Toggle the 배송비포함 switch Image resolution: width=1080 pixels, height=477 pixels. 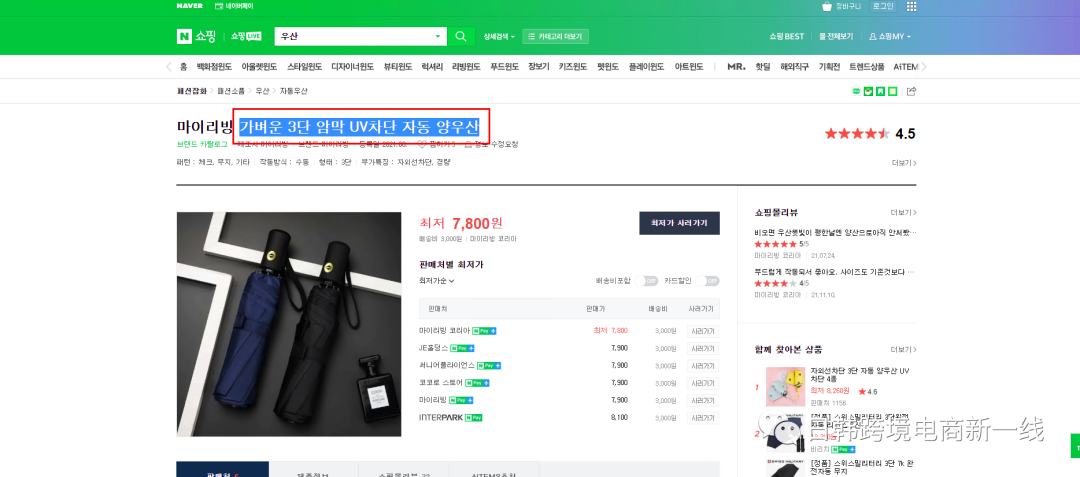point(647,281)
